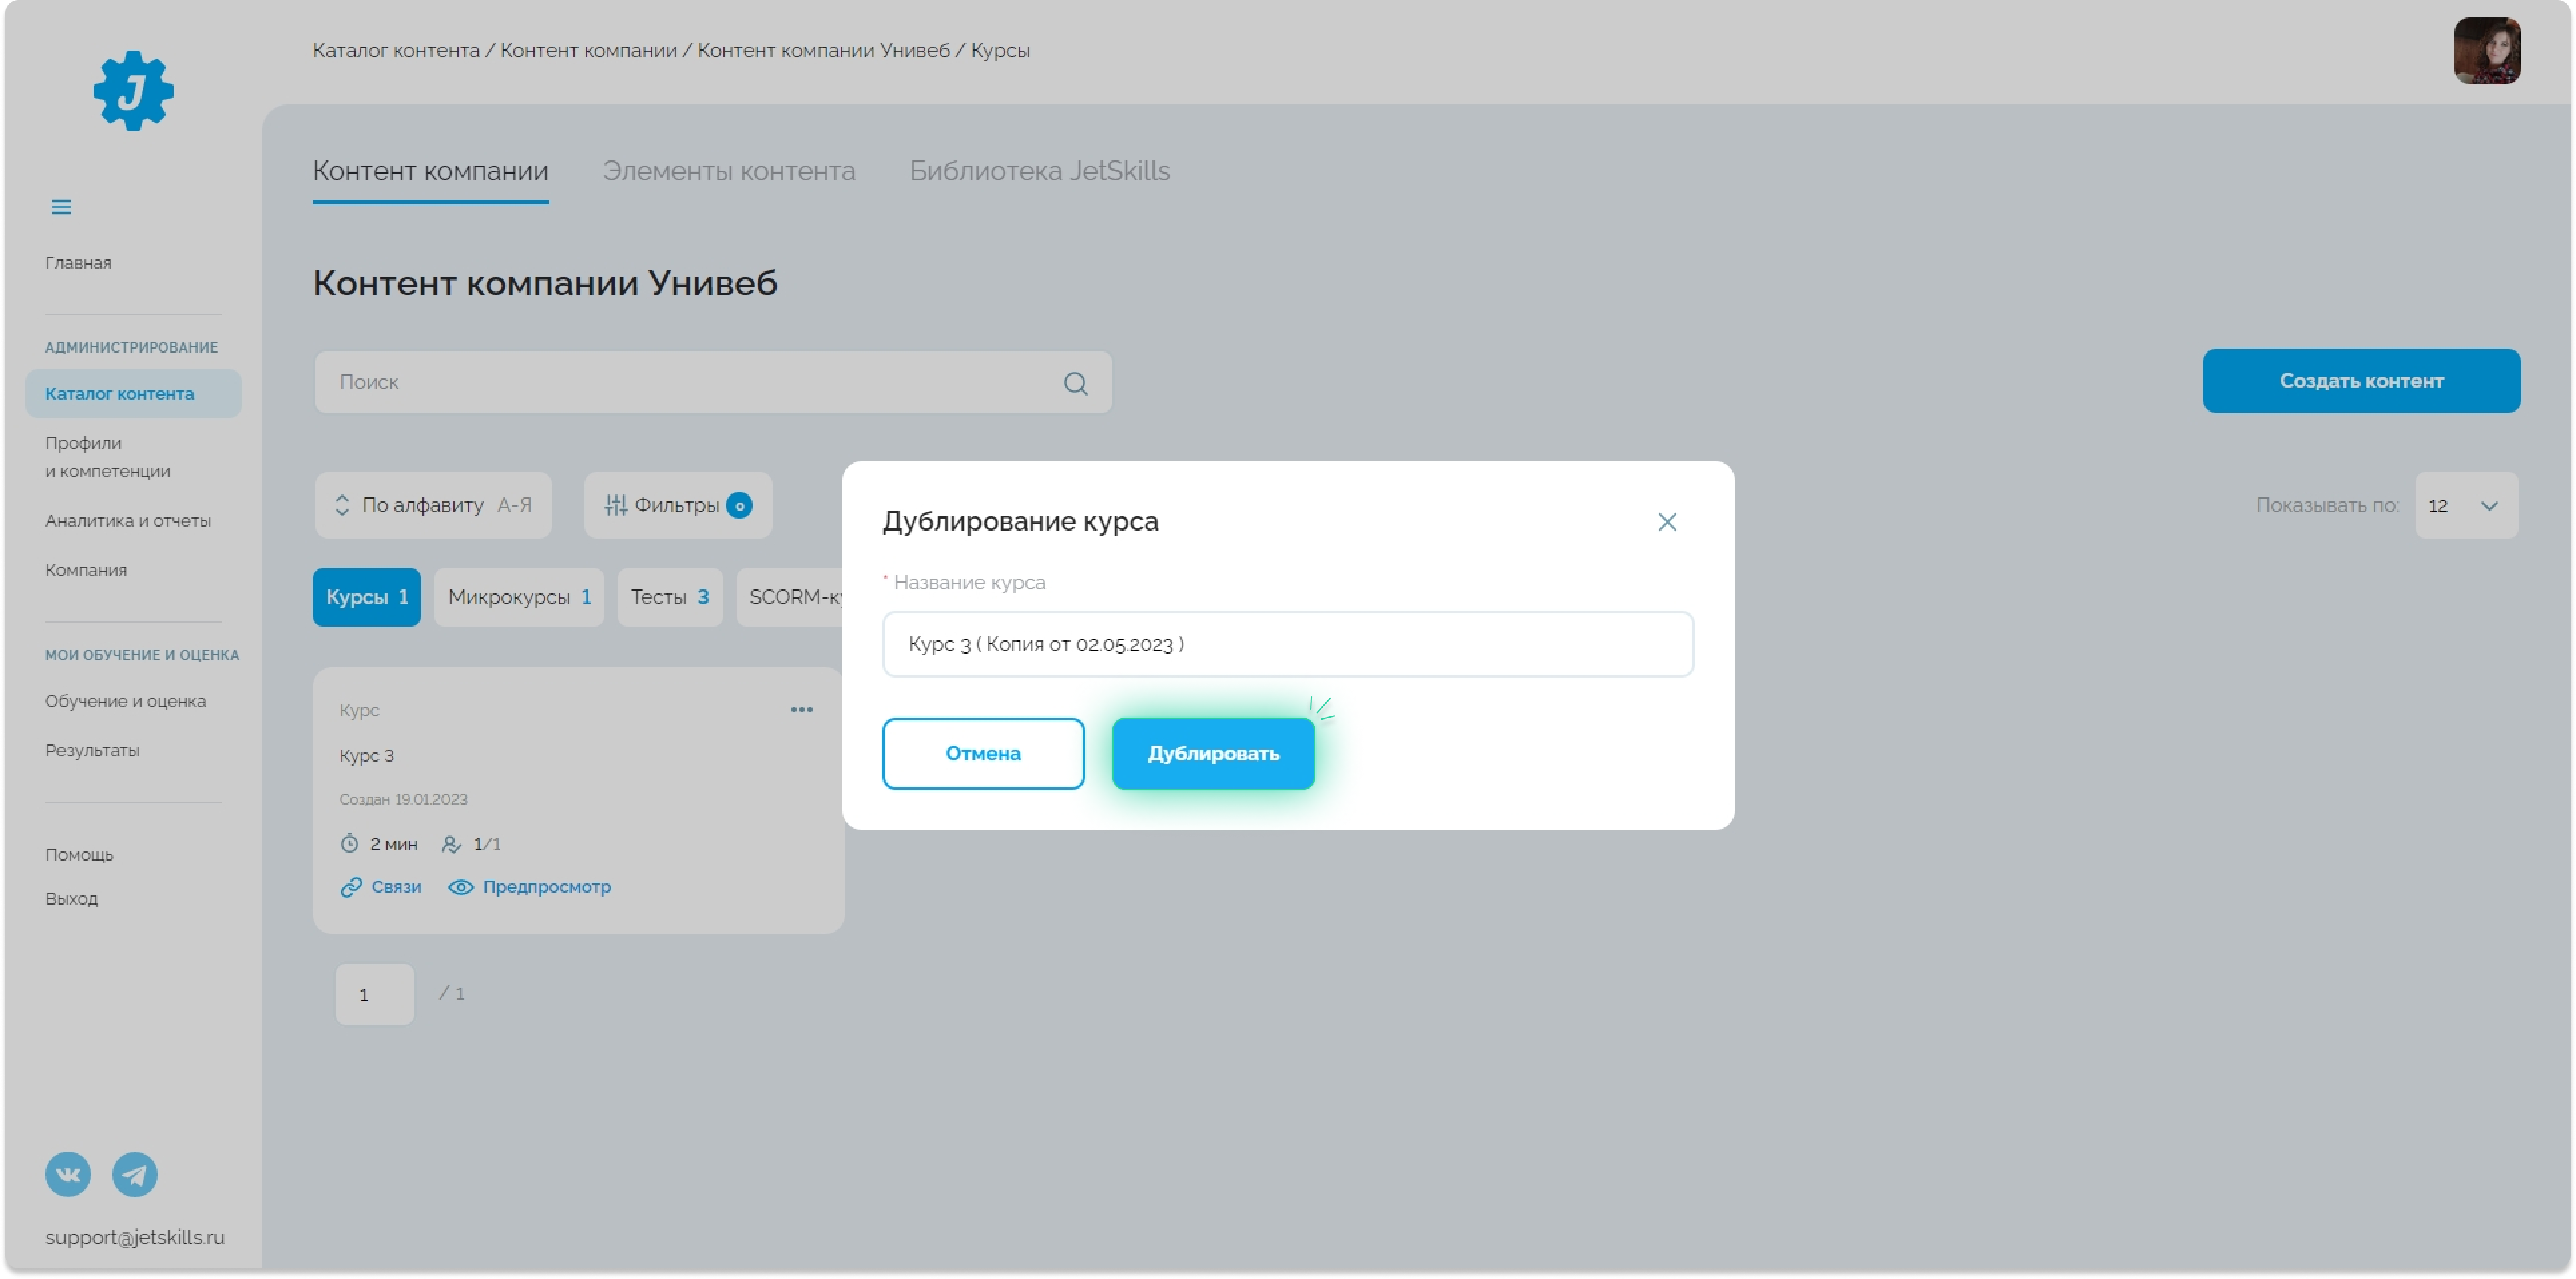2576x1279 pixels.
Task: Select the SCORM-курсы category chip
Action: click(x=790, y=597)
